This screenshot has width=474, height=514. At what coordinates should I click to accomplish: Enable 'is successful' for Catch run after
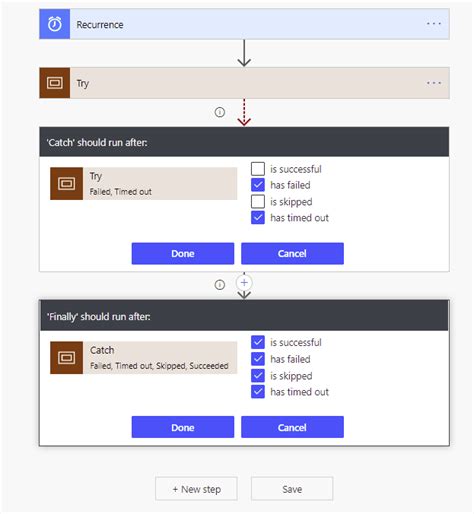(x=258, y=169)
